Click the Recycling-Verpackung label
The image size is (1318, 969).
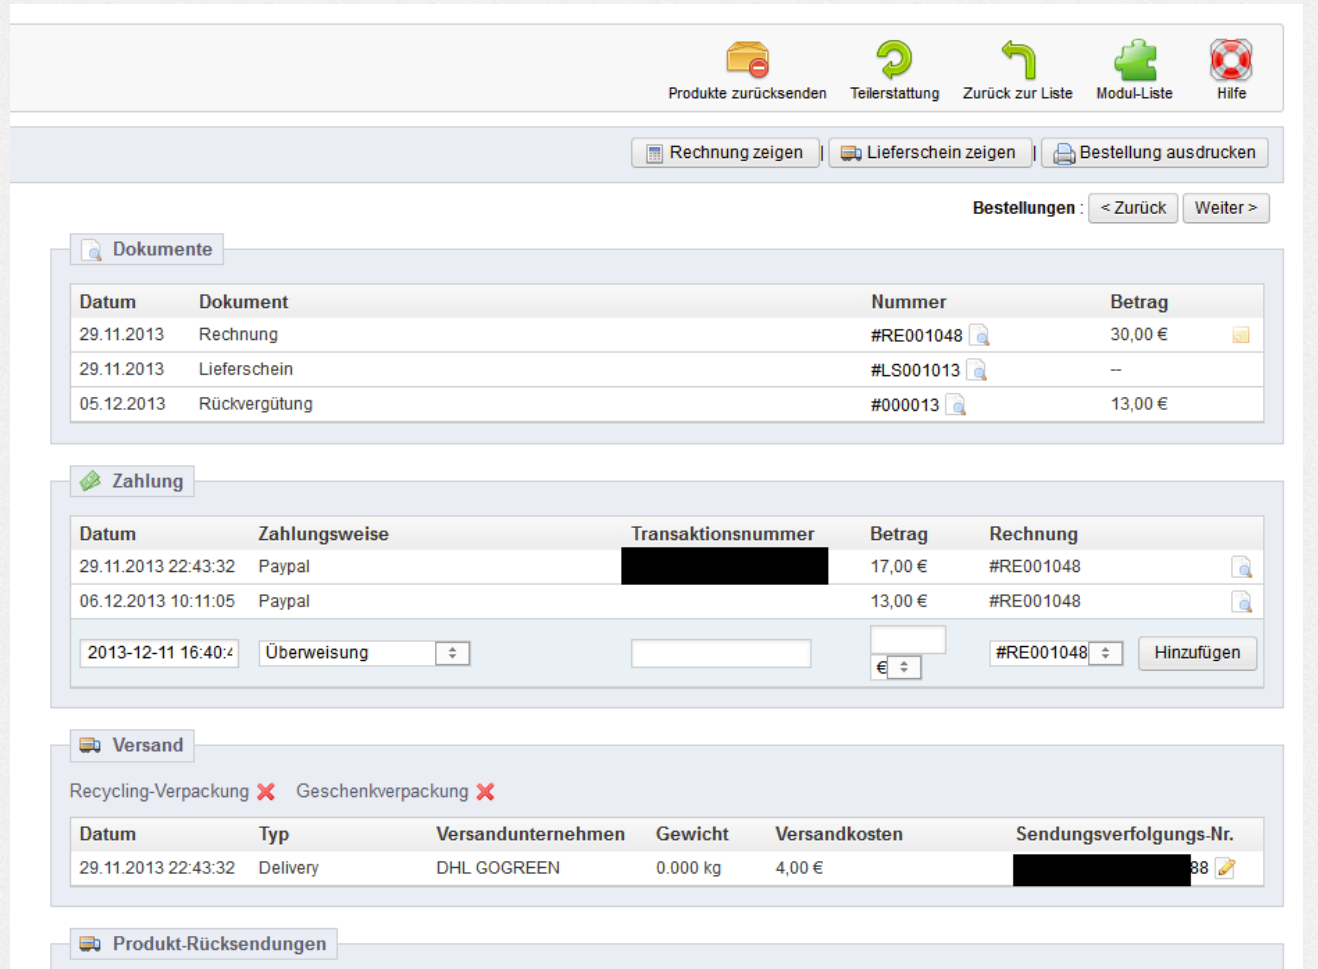click(x=159, y=792)
